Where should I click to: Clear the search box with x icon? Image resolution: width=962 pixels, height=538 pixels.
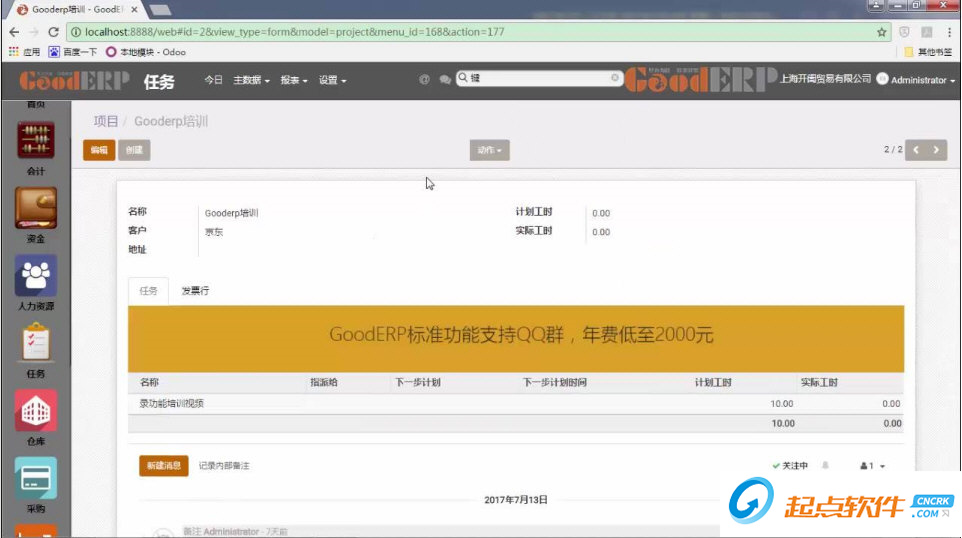pyautogui.click(x=615, y=78)
